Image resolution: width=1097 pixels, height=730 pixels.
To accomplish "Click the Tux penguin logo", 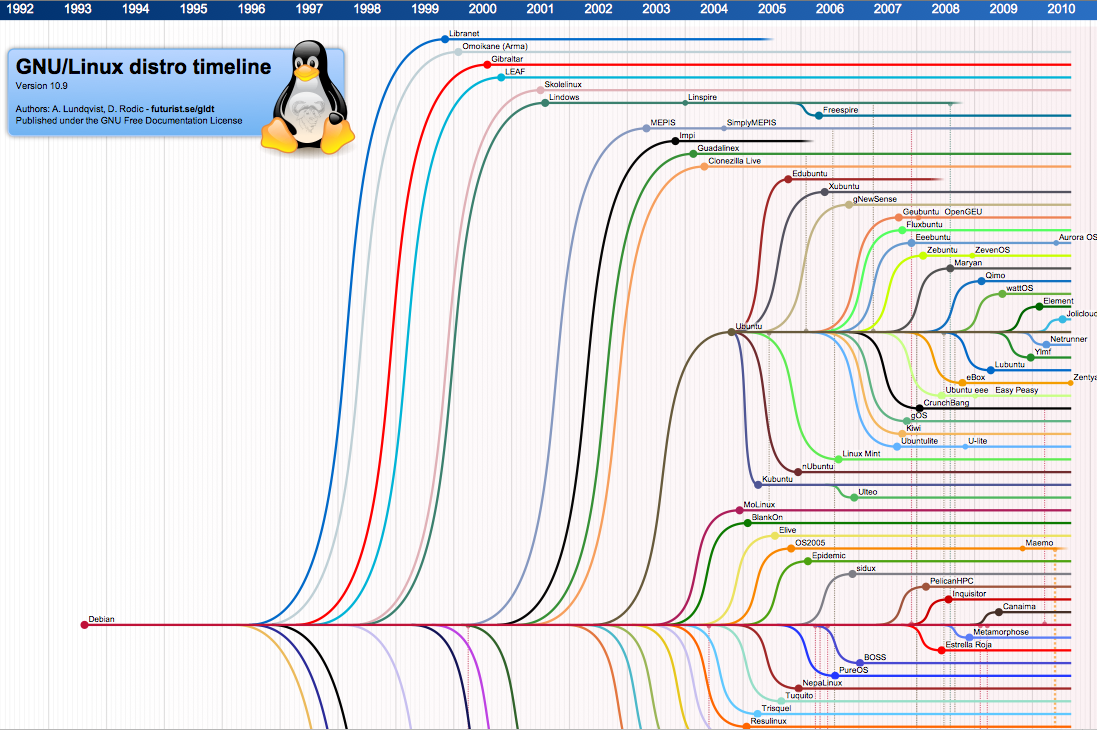I will pos(308,97).
